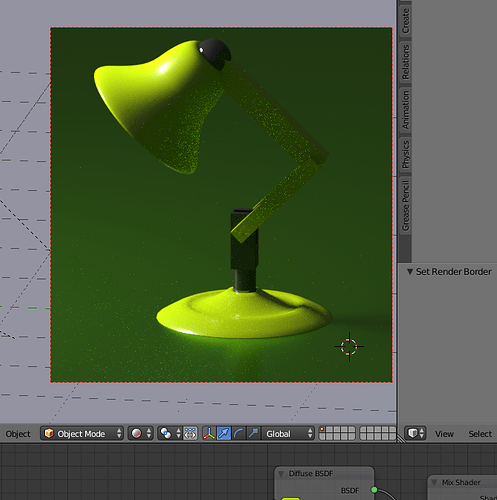Open the Object Mode dropdown
The width and height of the screenshot is (497, 500).
point(82,434)
